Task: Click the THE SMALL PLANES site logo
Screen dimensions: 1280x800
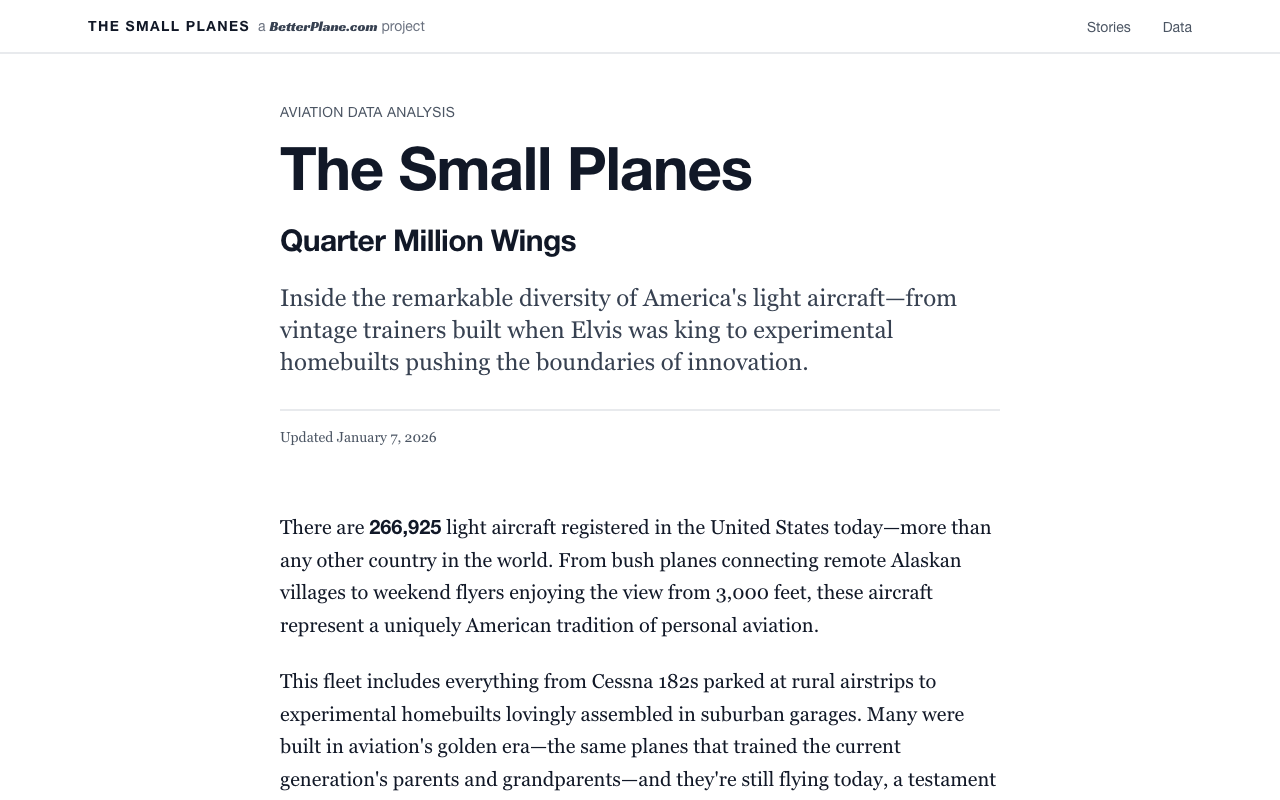Action: [168, 26]
